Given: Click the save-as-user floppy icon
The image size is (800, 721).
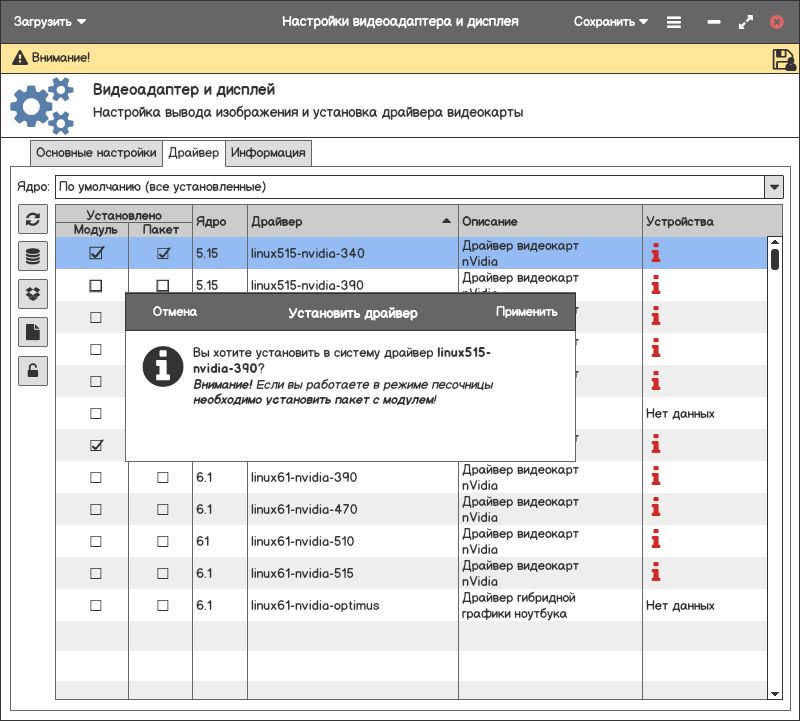Looking at the screenshot, I should point(783,59).
